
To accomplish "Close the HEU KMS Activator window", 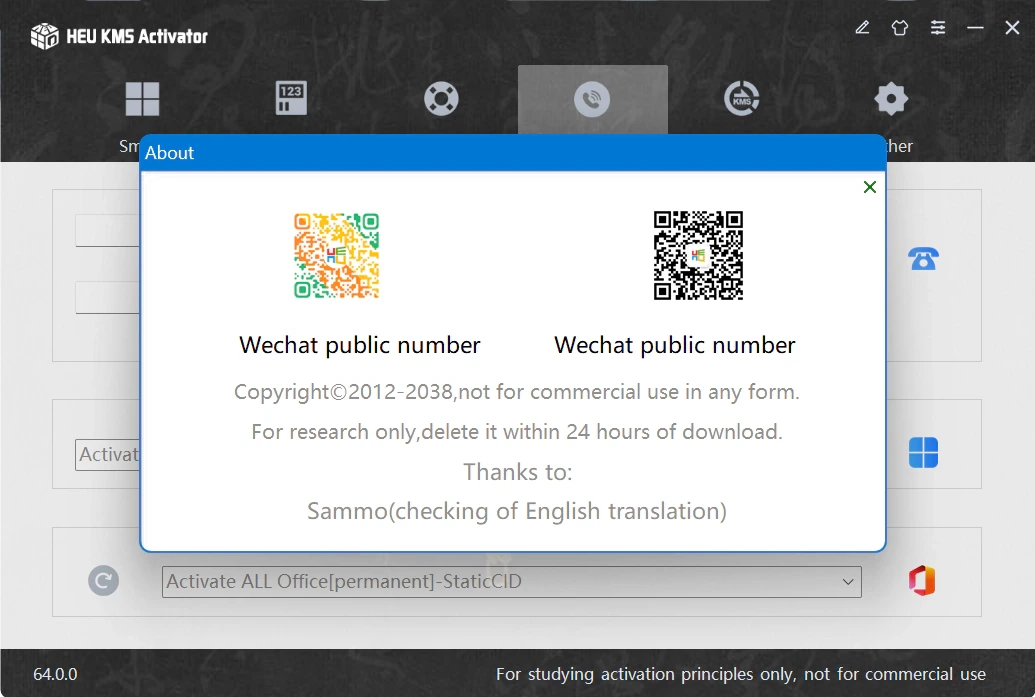I will pos(1012,28).
